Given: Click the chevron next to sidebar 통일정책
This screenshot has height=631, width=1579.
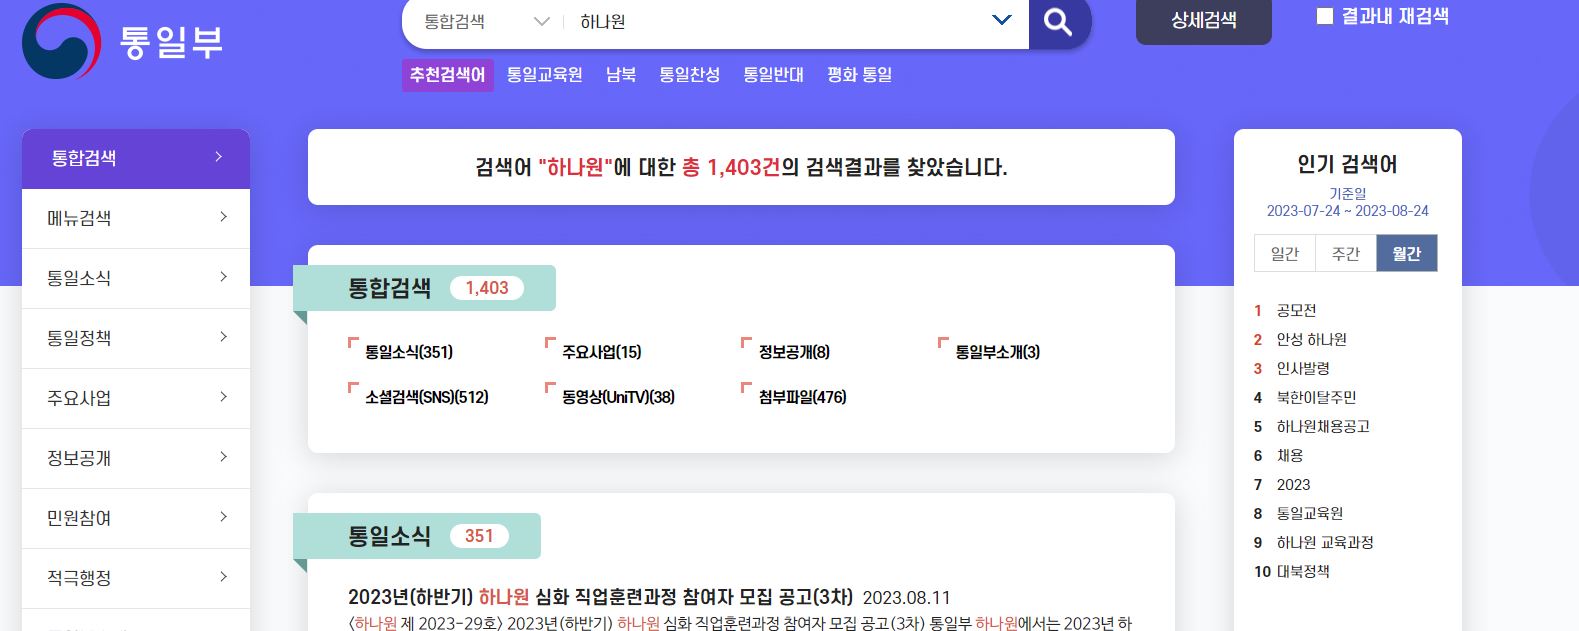Looking at the screenshot, I should coord(223,337).
